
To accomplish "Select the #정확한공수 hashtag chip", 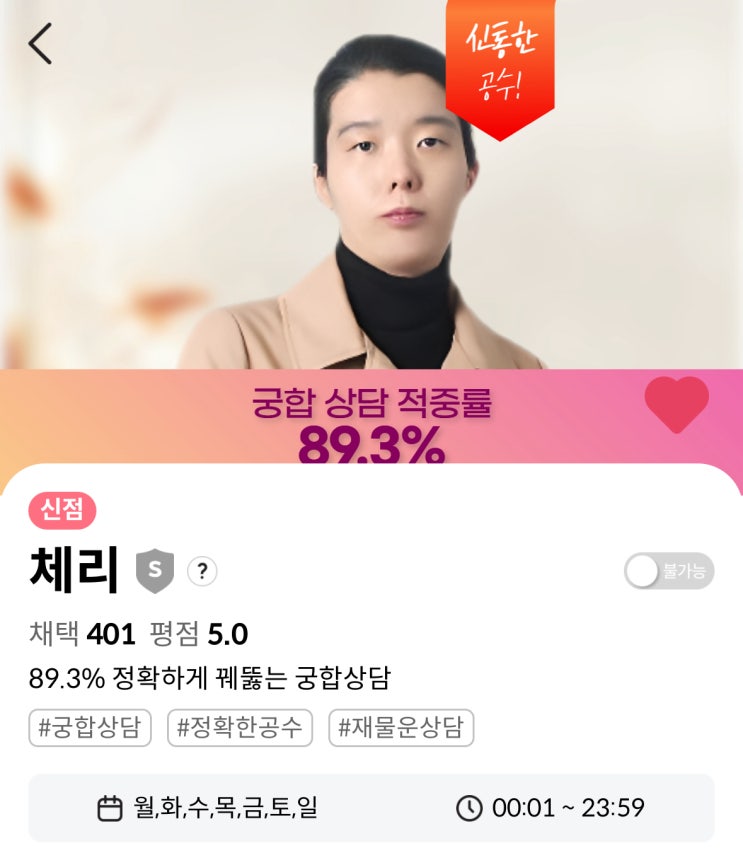I will [240, 728].
